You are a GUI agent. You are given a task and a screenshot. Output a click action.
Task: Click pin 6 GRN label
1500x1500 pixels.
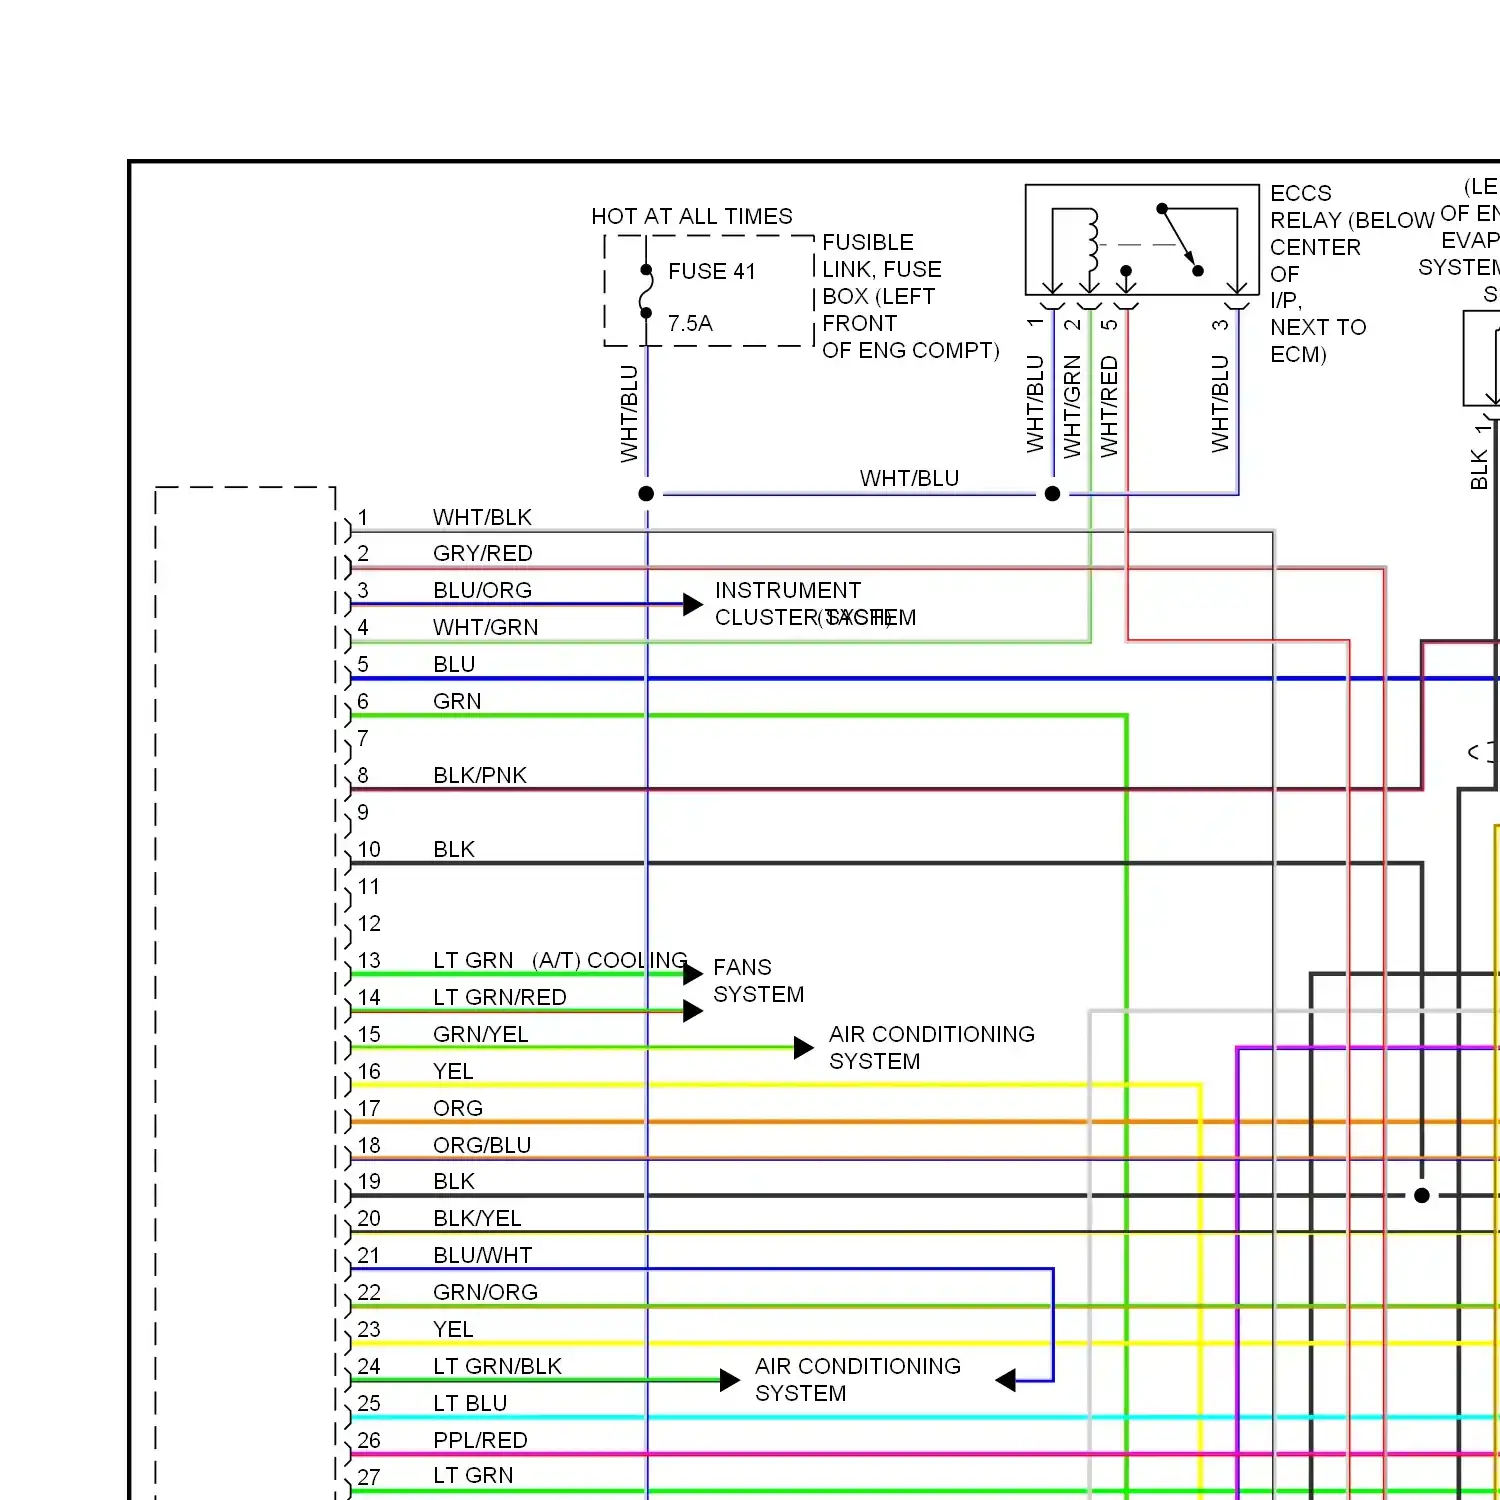pos(457,701)
